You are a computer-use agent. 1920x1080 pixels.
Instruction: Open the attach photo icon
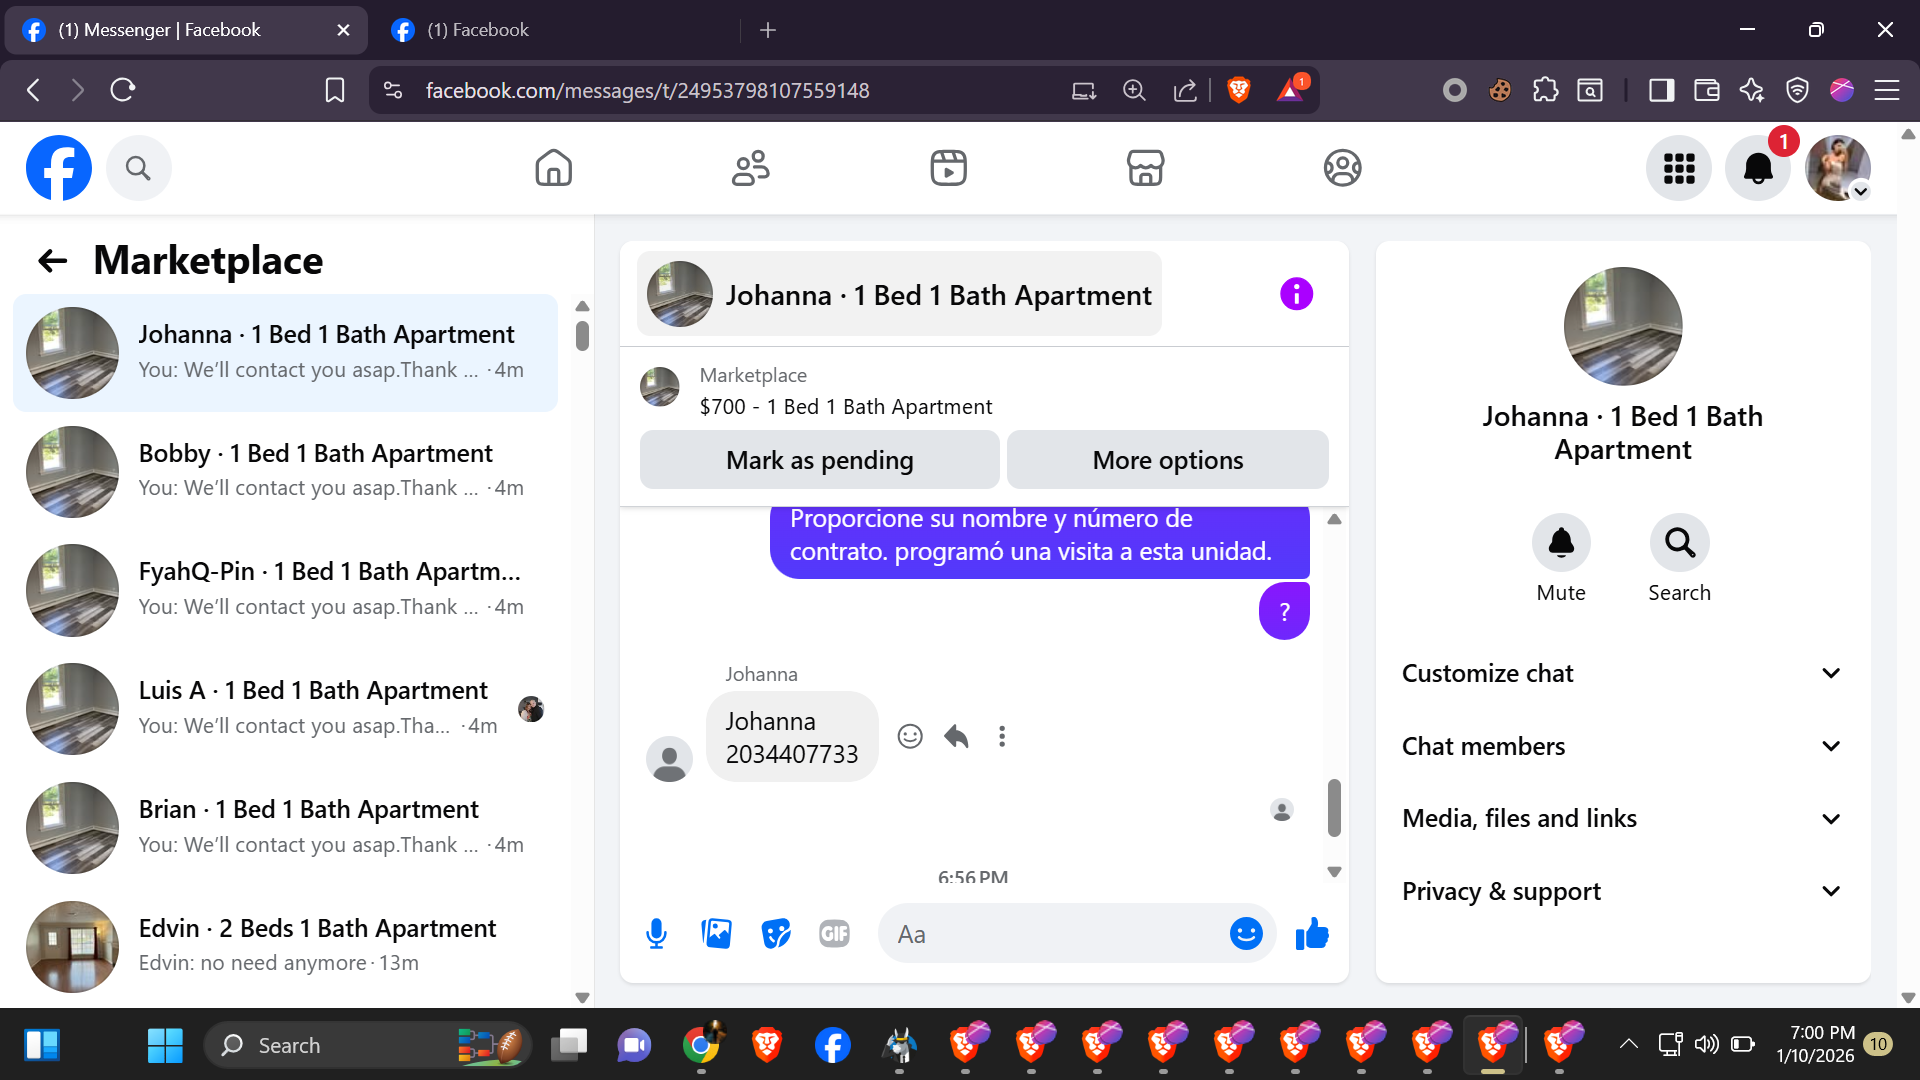[x=716, y=934]
